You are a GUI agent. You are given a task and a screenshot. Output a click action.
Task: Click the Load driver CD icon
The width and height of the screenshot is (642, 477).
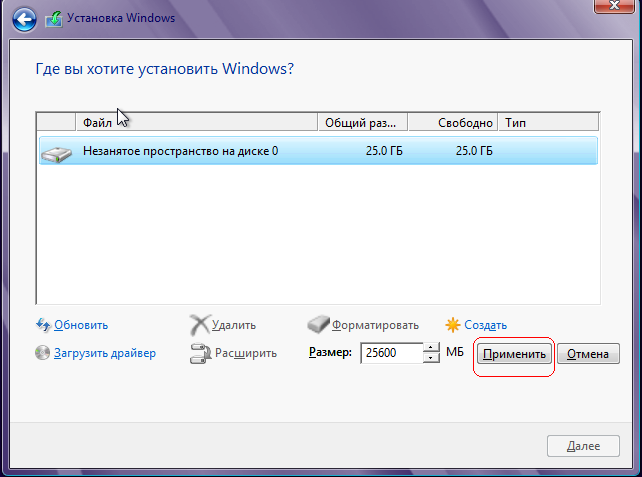(x=43, y=353)
